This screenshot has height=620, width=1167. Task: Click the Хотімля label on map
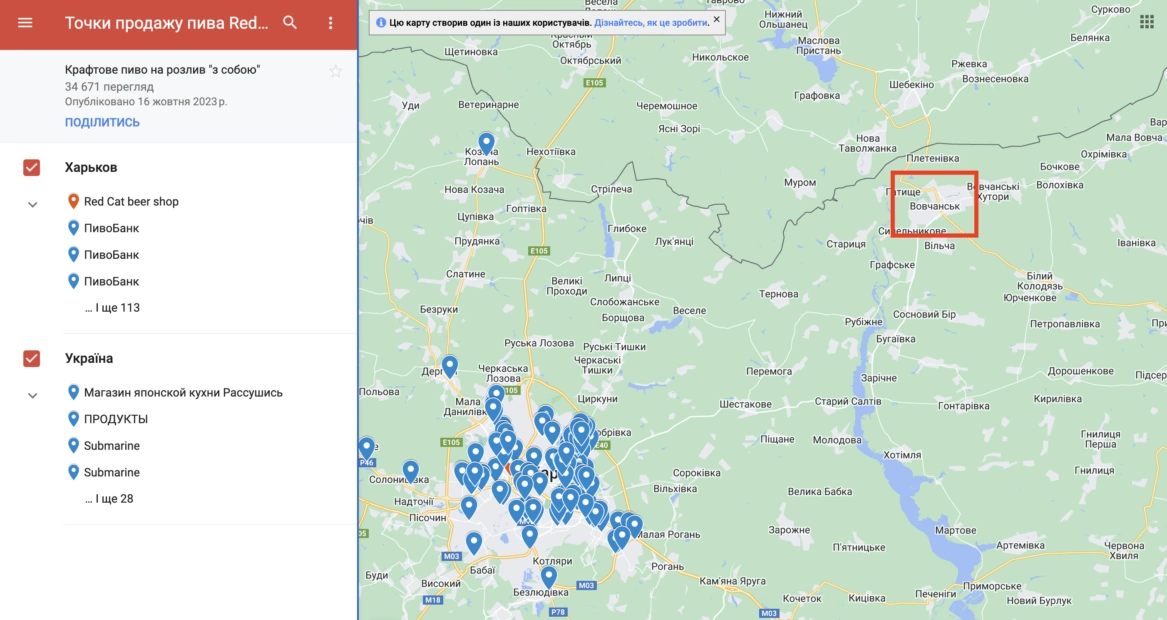(x=902, y=455)
